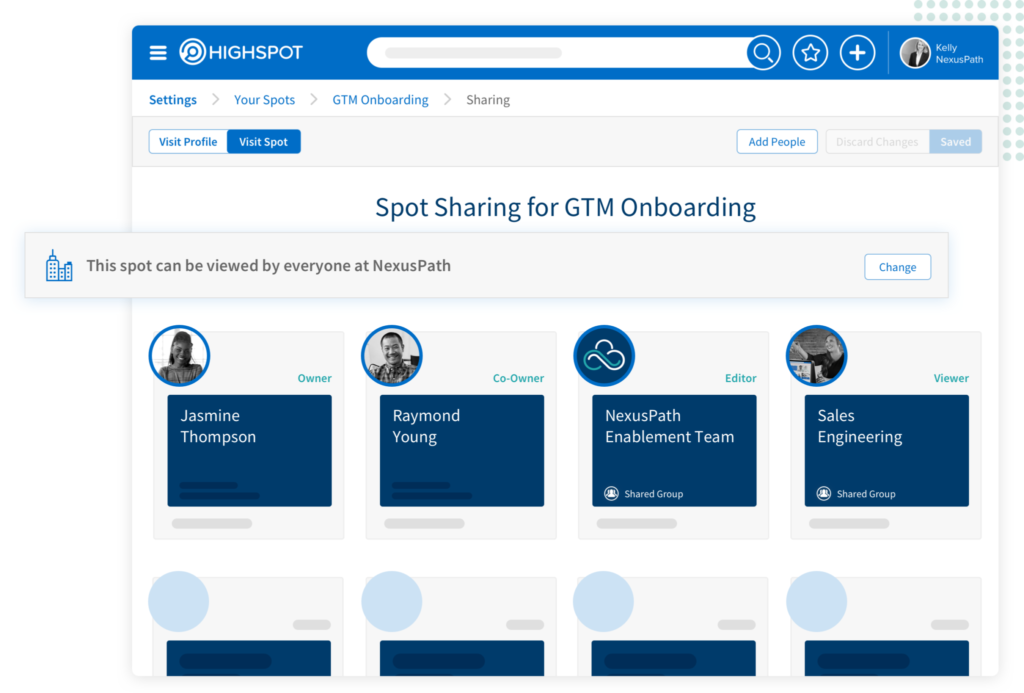
Task: Change NexusPath Enablement Team Editor role
Action: click(741, 378)
